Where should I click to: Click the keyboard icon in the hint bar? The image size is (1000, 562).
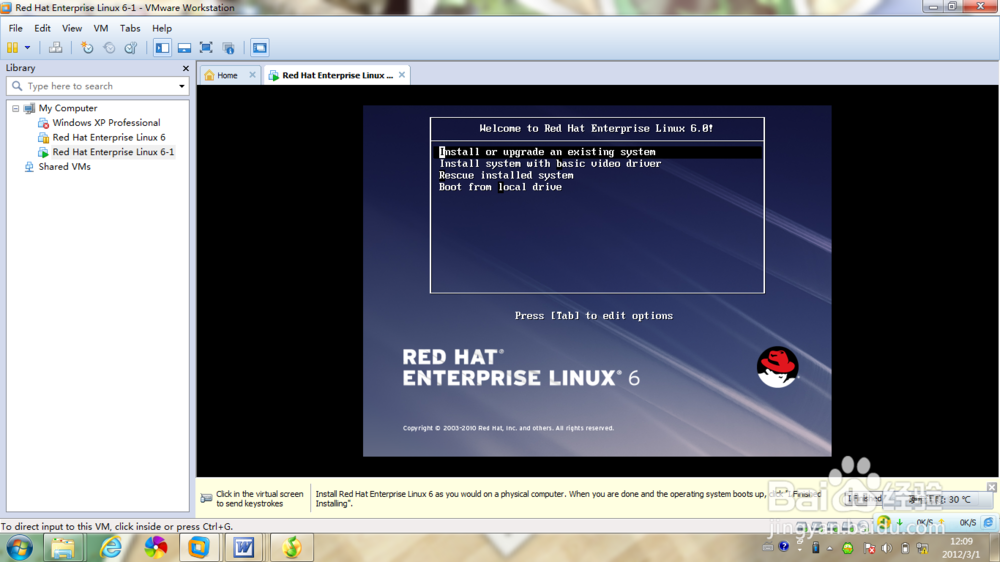click(x=206, y=498)
